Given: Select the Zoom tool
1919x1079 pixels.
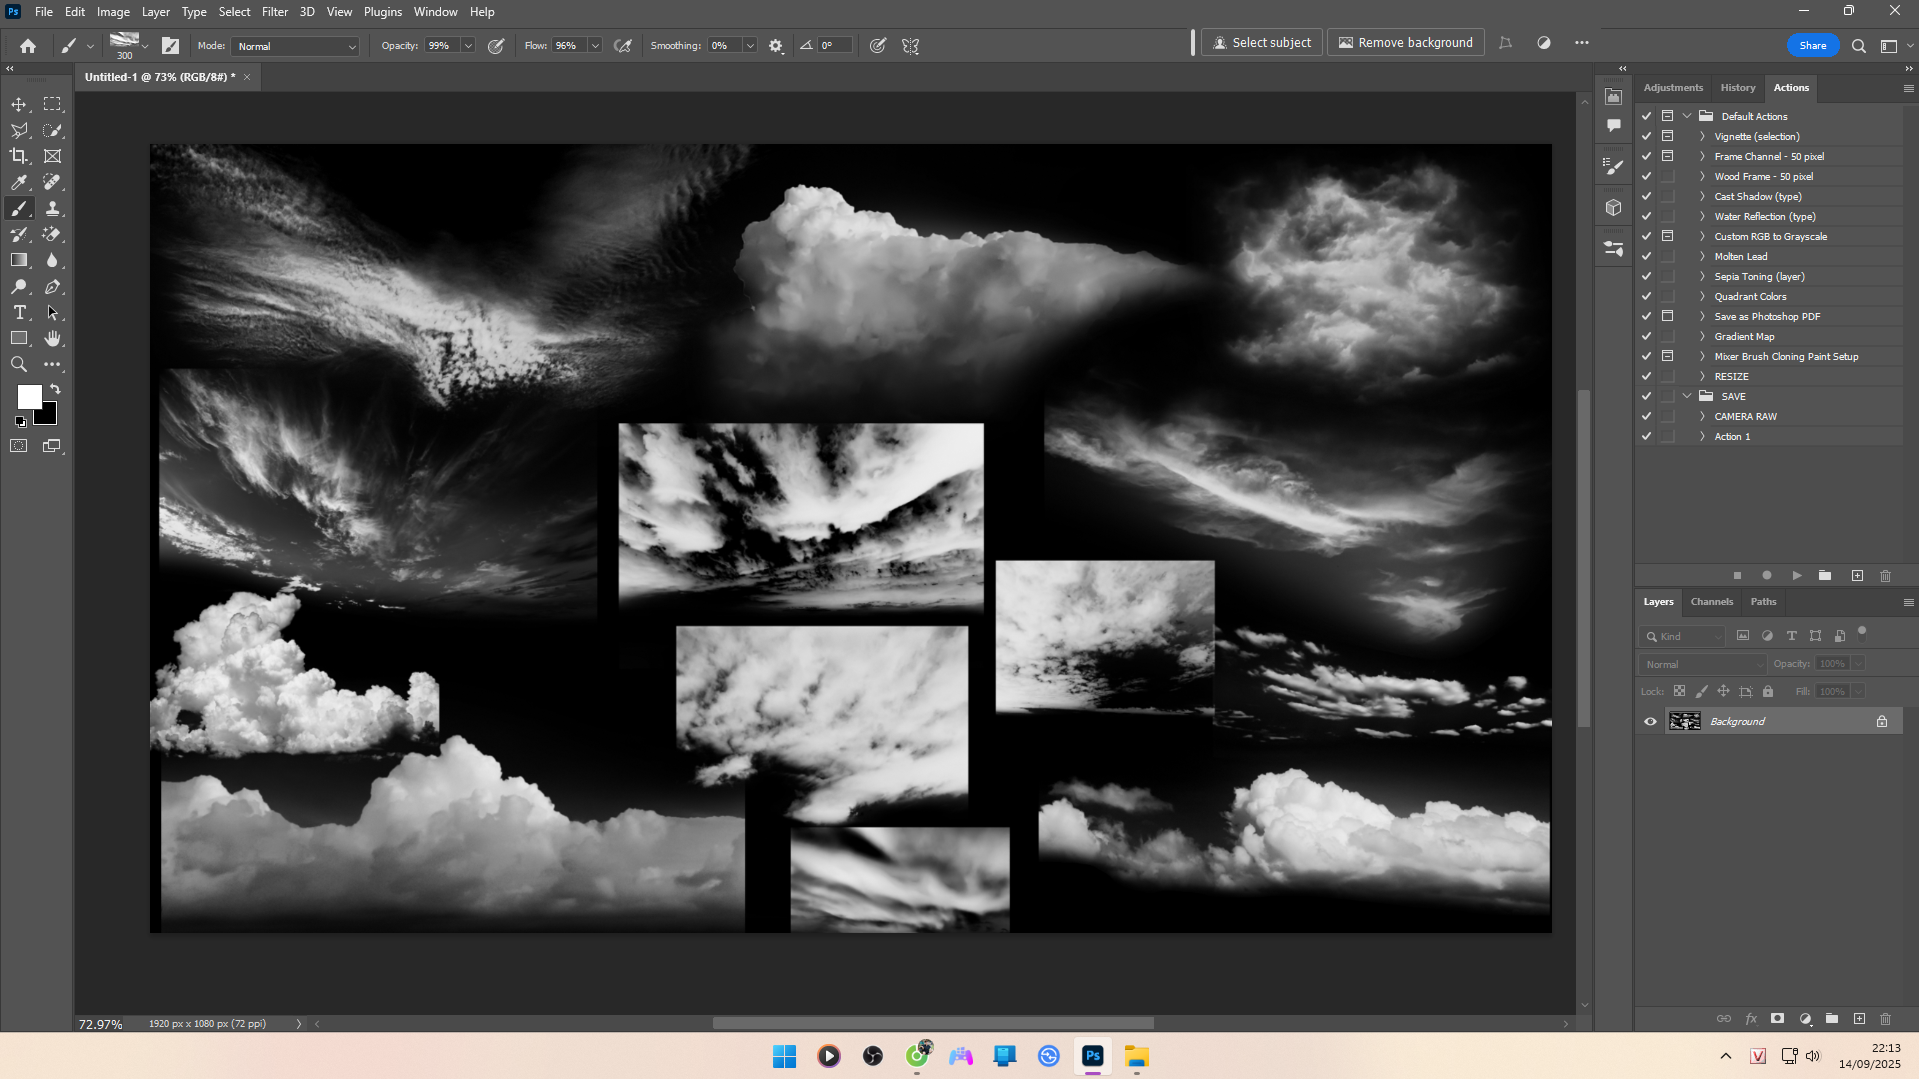Looking at the screenshot, I should point(19,365).
